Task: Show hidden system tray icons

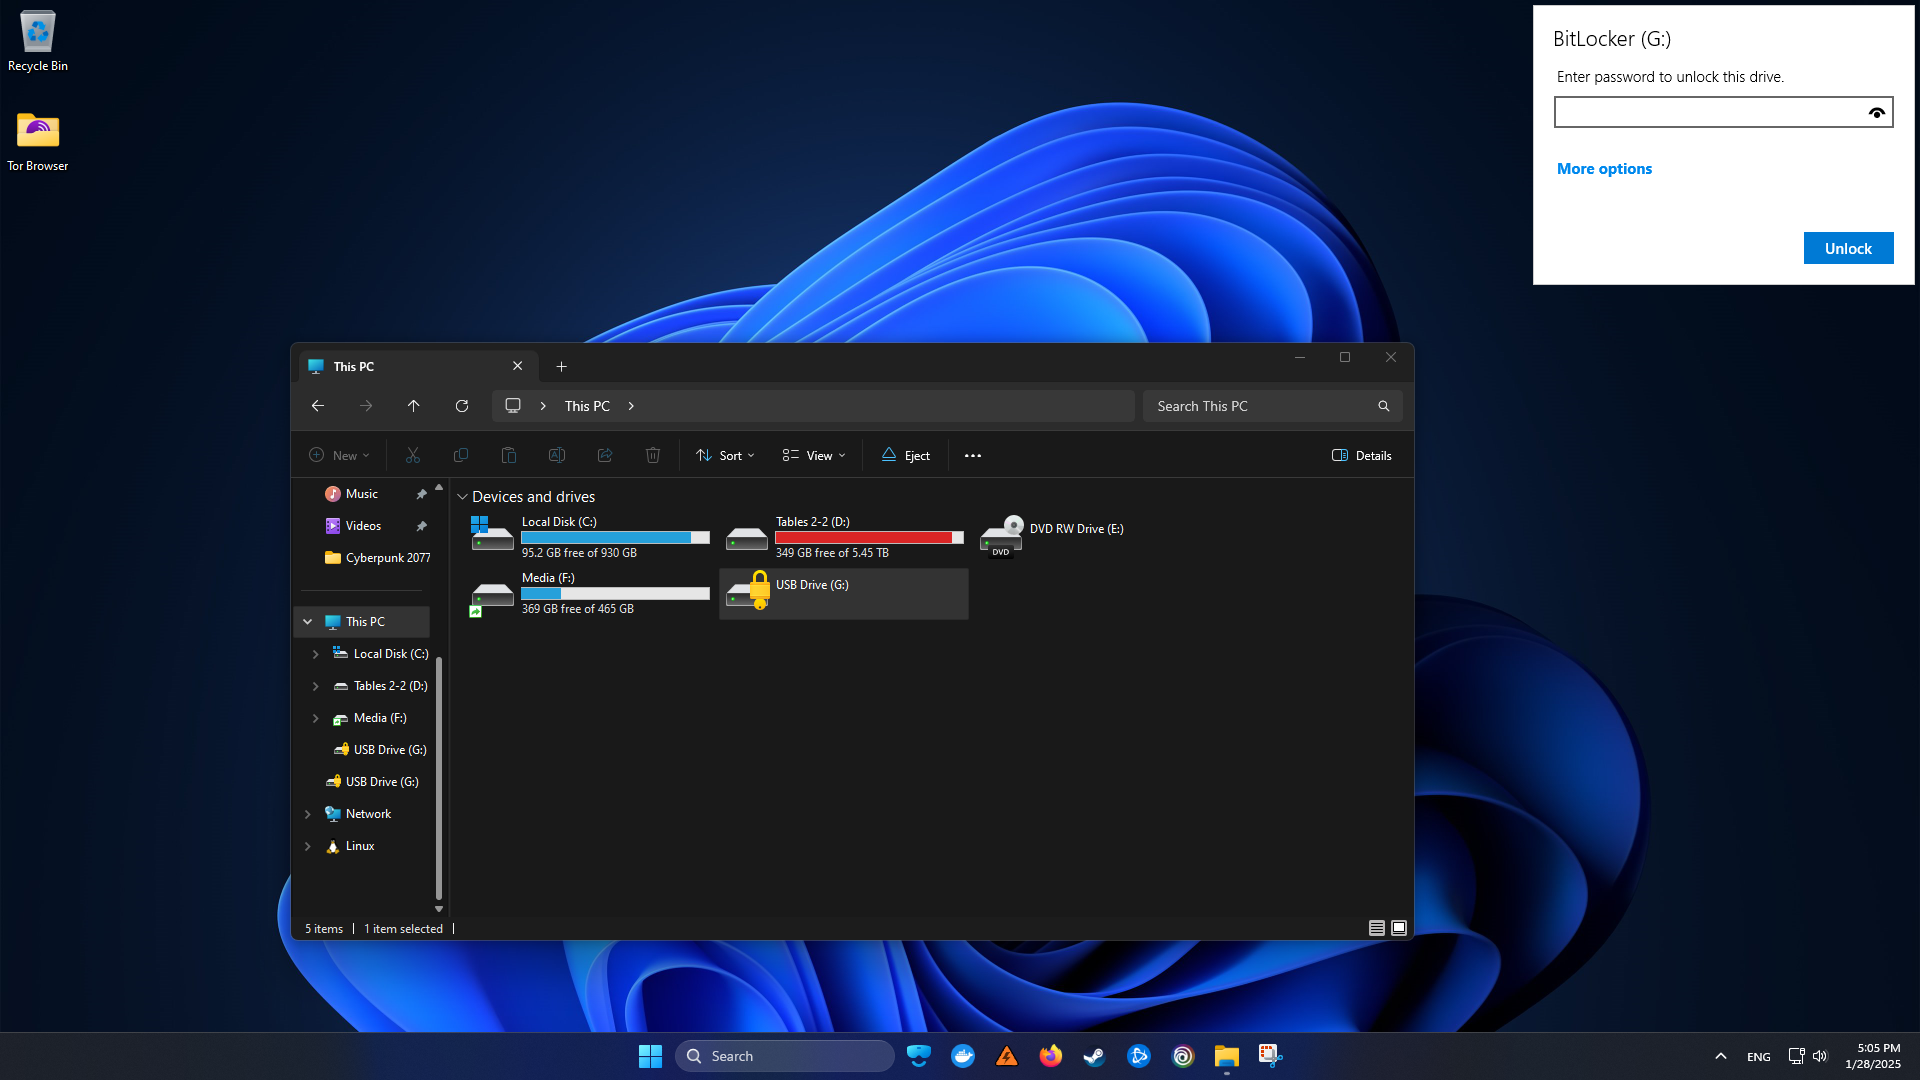Action: coord(1721,1056)
